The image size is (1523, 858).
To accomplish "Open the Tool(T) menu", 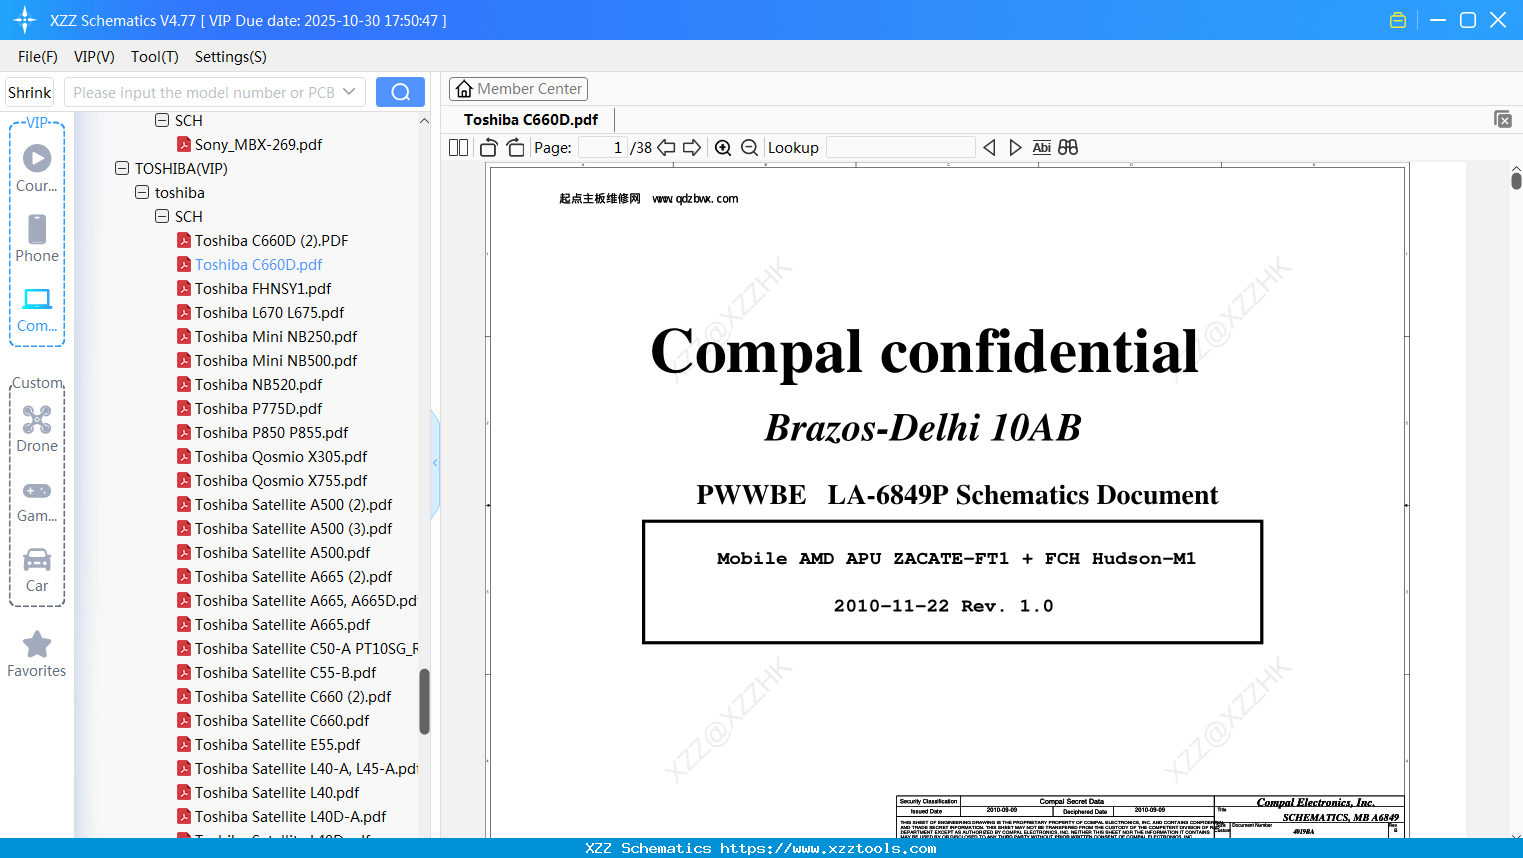I will (x=155, y=57).
